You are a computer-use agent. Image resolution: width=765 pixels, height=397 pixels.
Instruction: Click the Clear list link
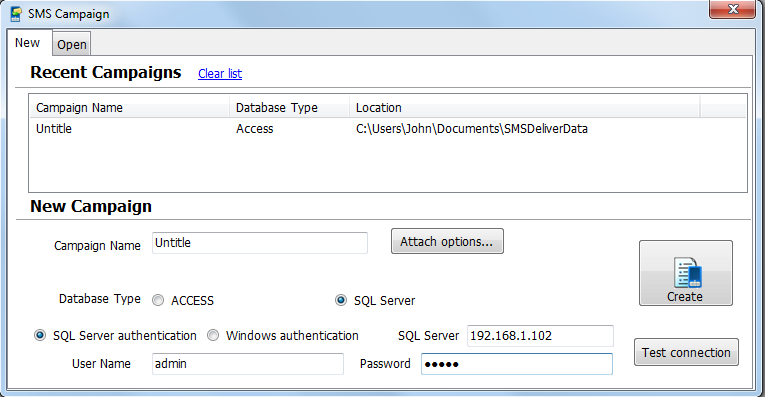pos(220,74)
